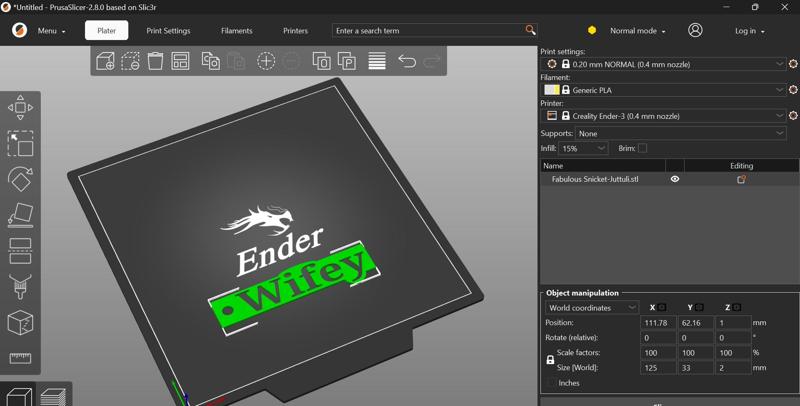The image size is (800, 406).
Task: Click the green Wifey model on the bed
Action: (296, 289)
